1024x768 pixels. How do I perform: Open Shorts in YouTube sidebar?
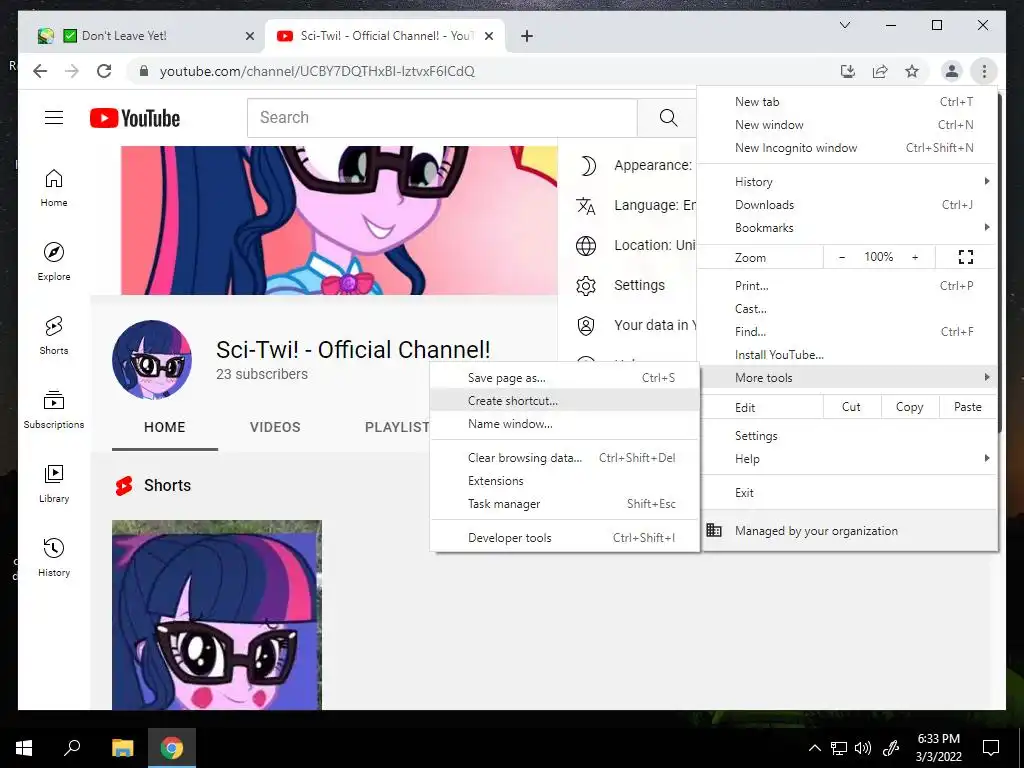[54, 336]
